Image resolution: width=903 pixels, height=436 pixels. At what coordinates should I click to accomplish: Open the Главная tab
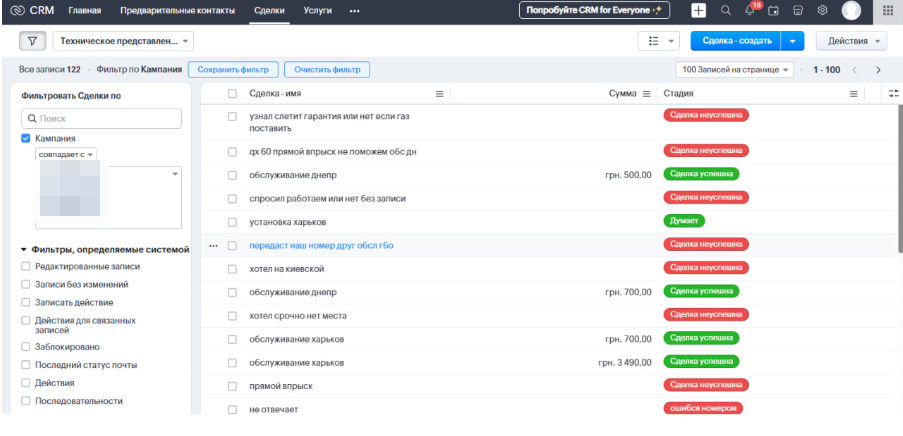tap(85, 10)
